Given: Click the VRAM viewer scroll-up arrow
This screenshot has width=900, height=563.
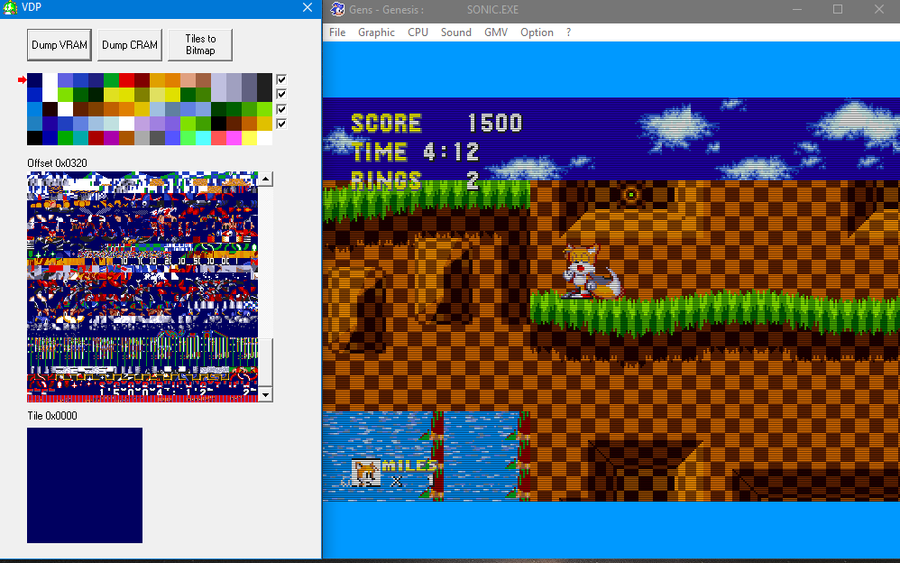Looking at the screenshot, I should click(x=265, y=179).
